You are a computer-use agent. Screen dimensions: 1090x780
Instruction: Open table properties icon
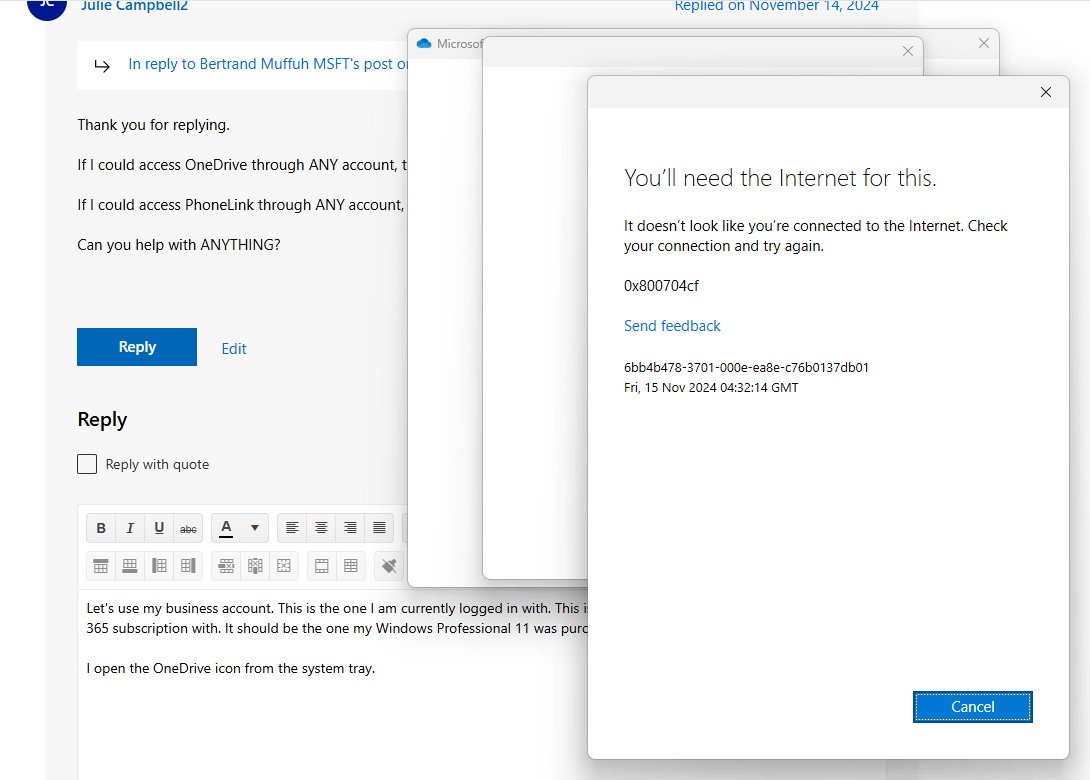coord(350,566)
